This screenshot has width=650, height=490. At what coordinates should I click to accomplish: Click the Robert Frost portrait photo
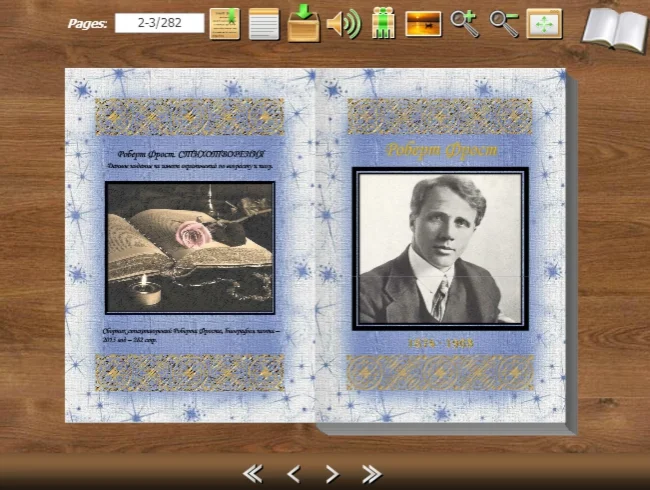(440, 249)
